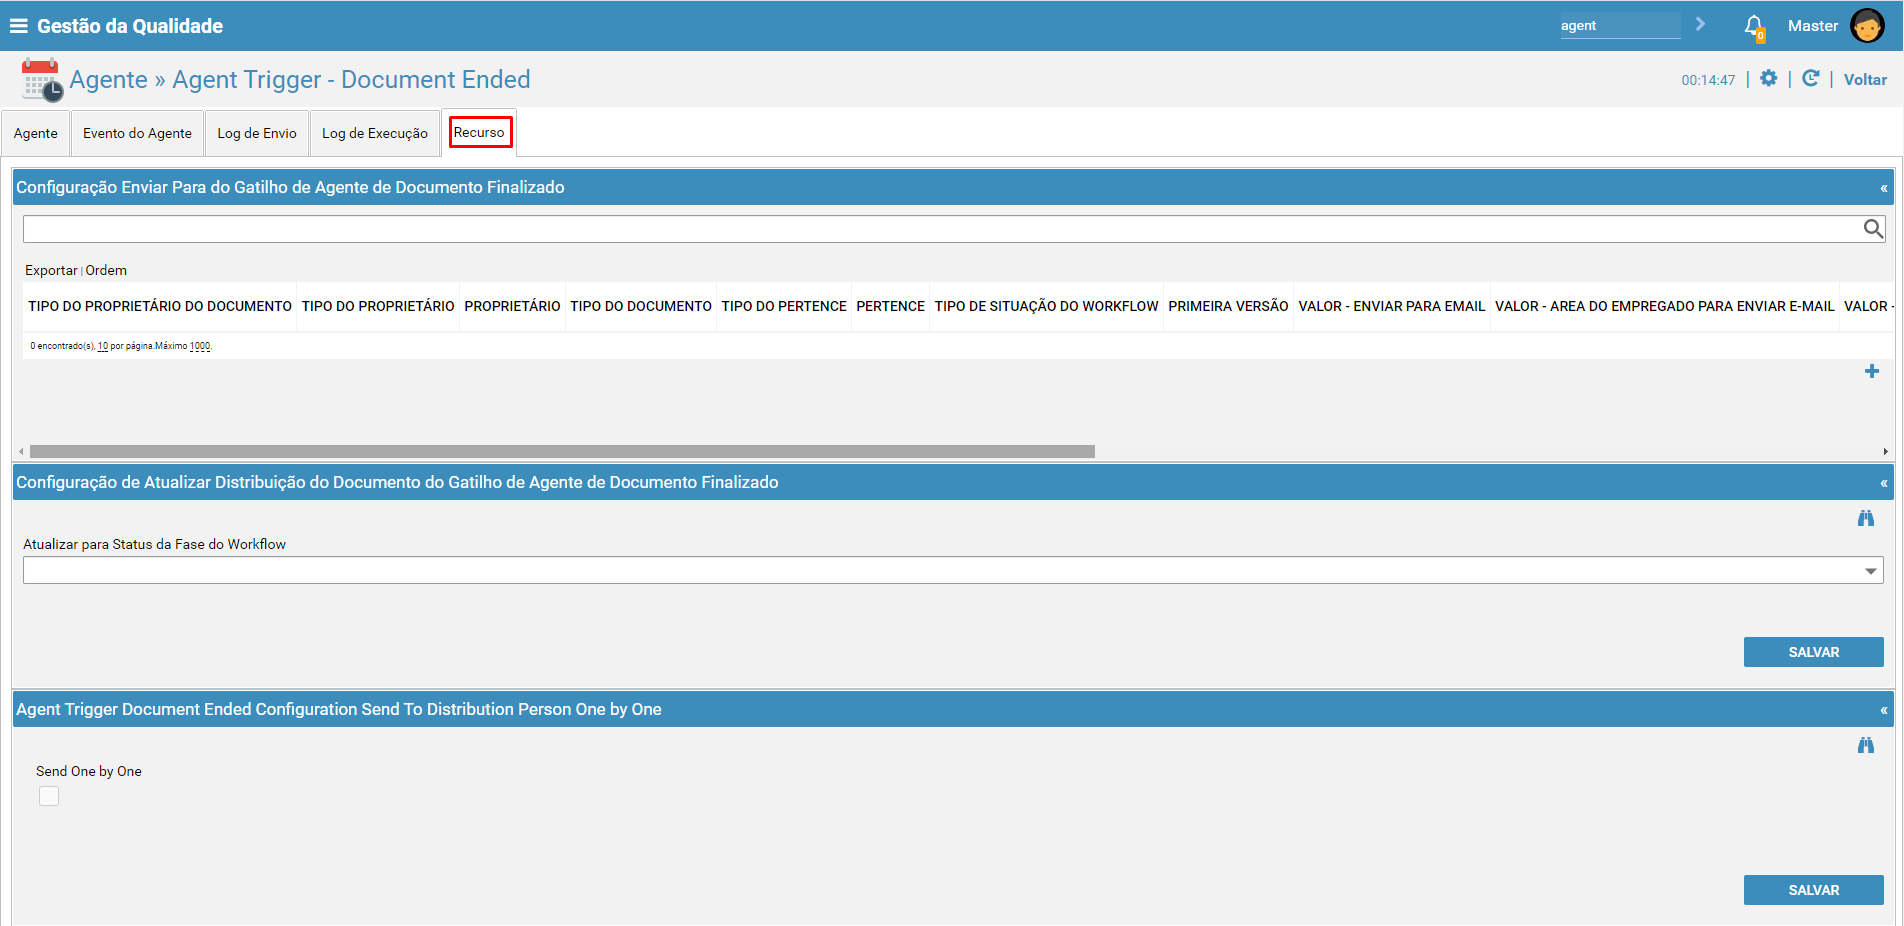Click TIPO DE SITUAÇÃO DO WORKFLOW column header
This screenshot has width=1904, height=926.
(x=1046, y=306)
